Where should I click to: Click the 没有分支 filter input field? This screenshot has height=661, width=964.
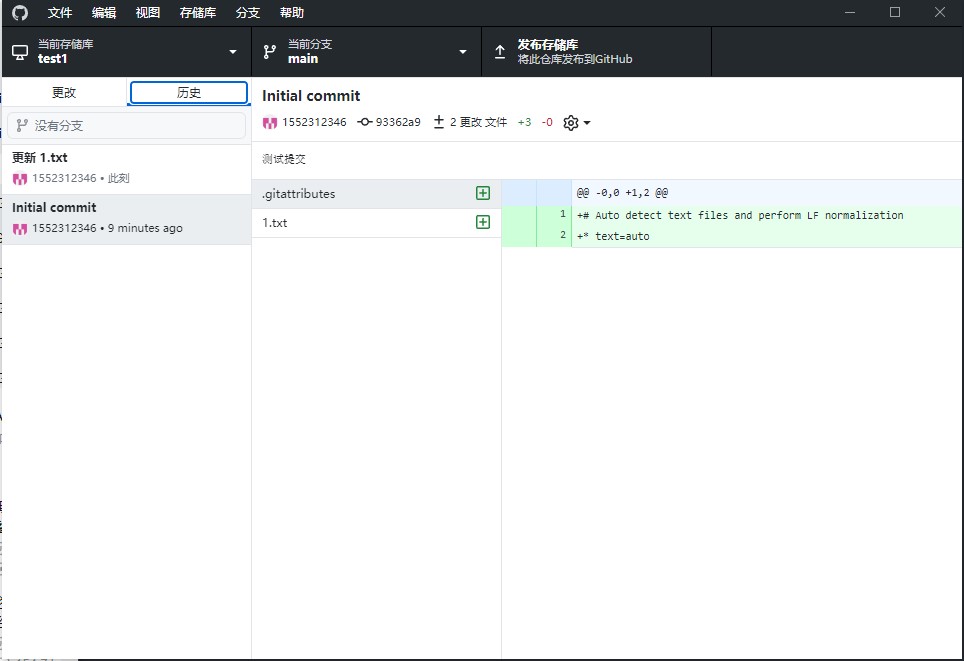(126, 125)
